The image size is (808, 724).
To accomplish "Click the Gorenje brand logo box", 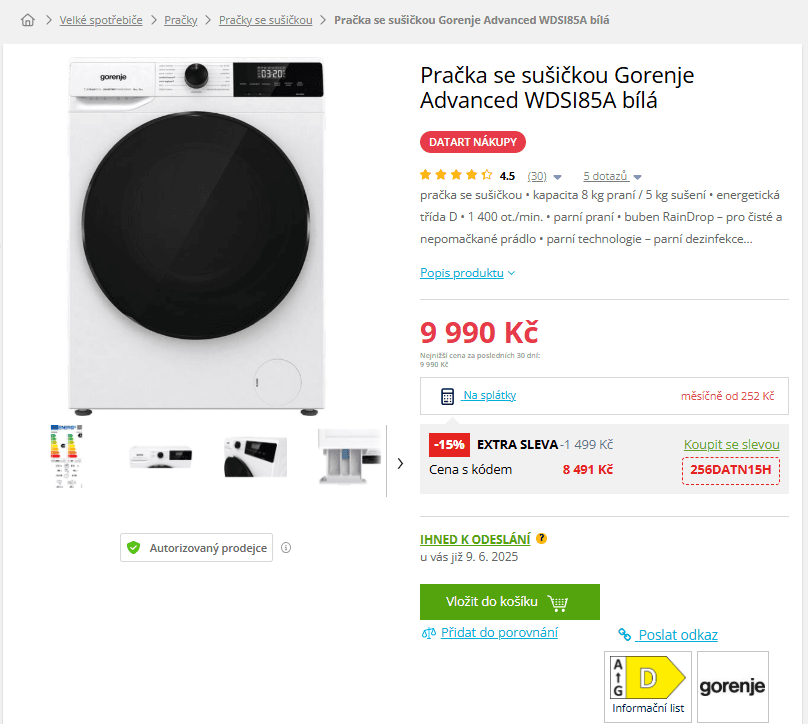I will tap(733, 686).
